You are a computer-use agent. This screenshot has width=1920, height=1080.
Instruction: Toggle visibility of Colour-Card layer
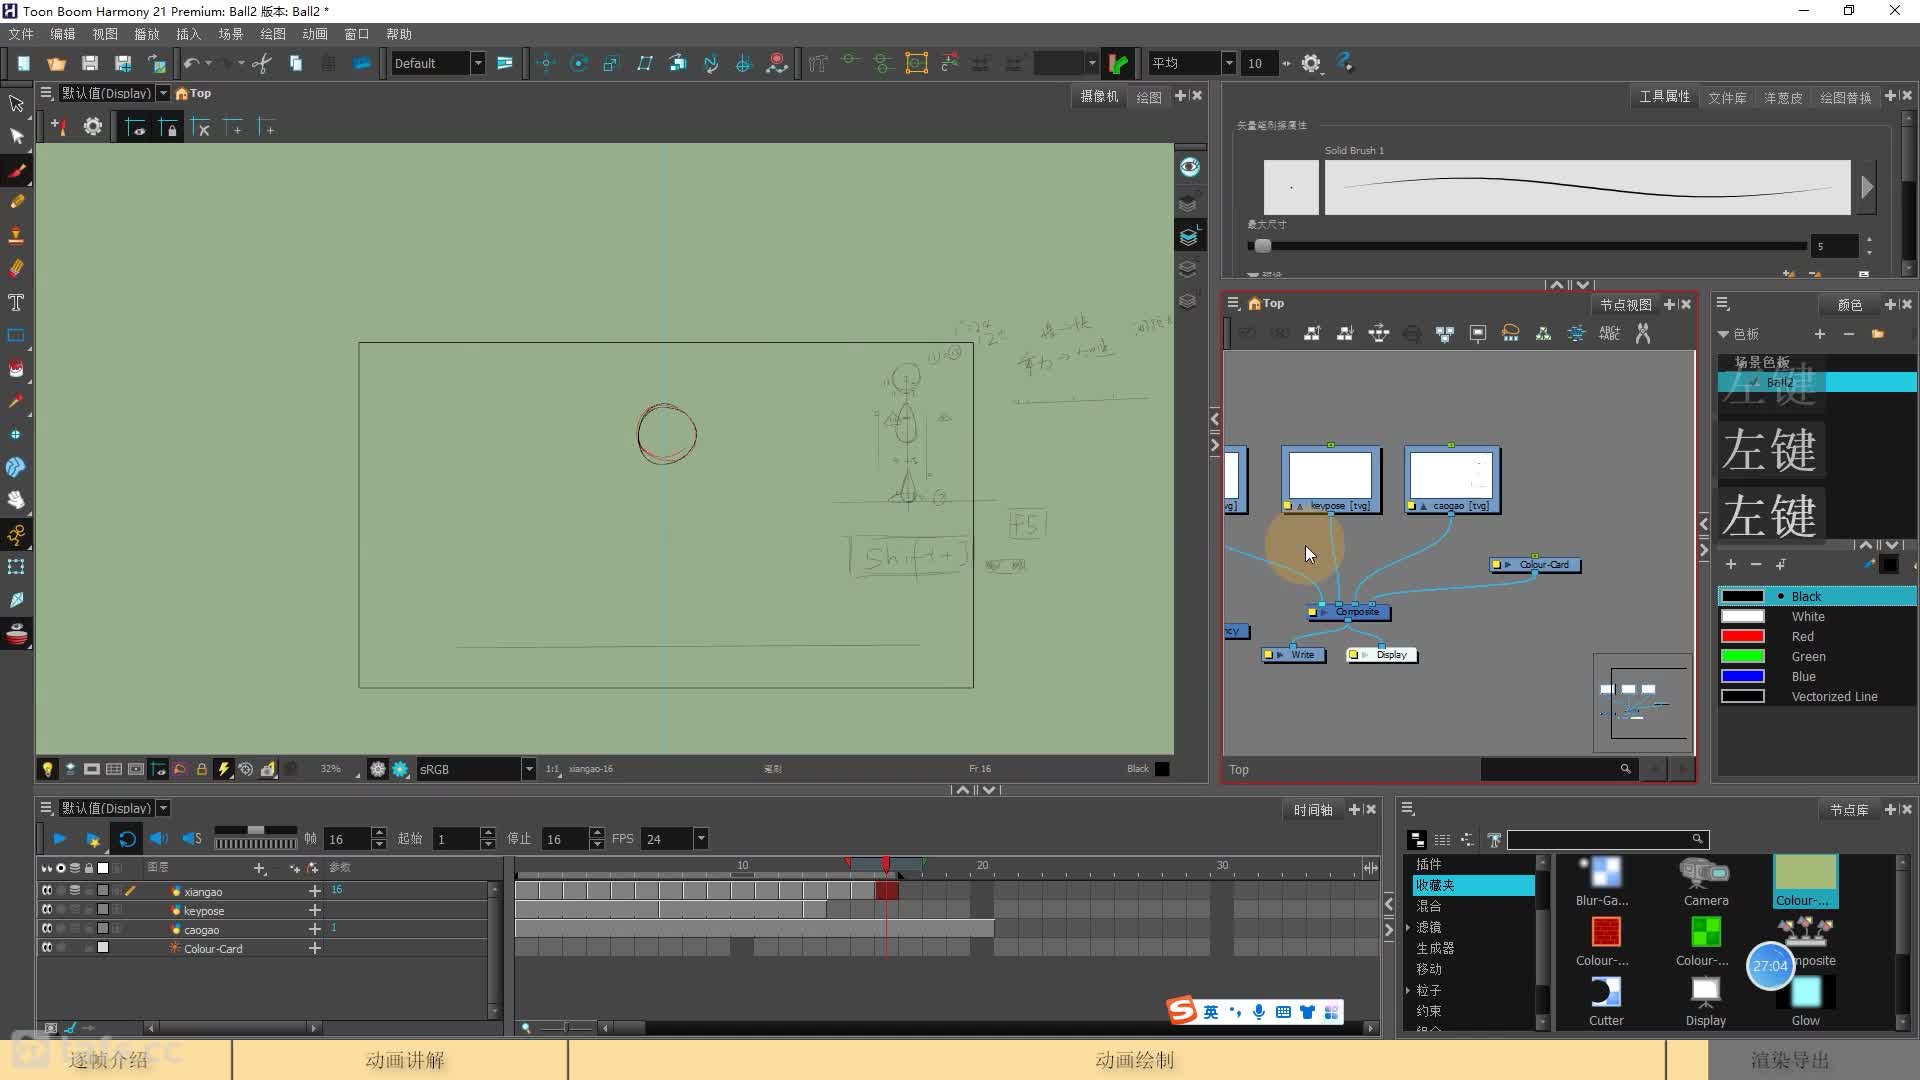click(46, 947)
